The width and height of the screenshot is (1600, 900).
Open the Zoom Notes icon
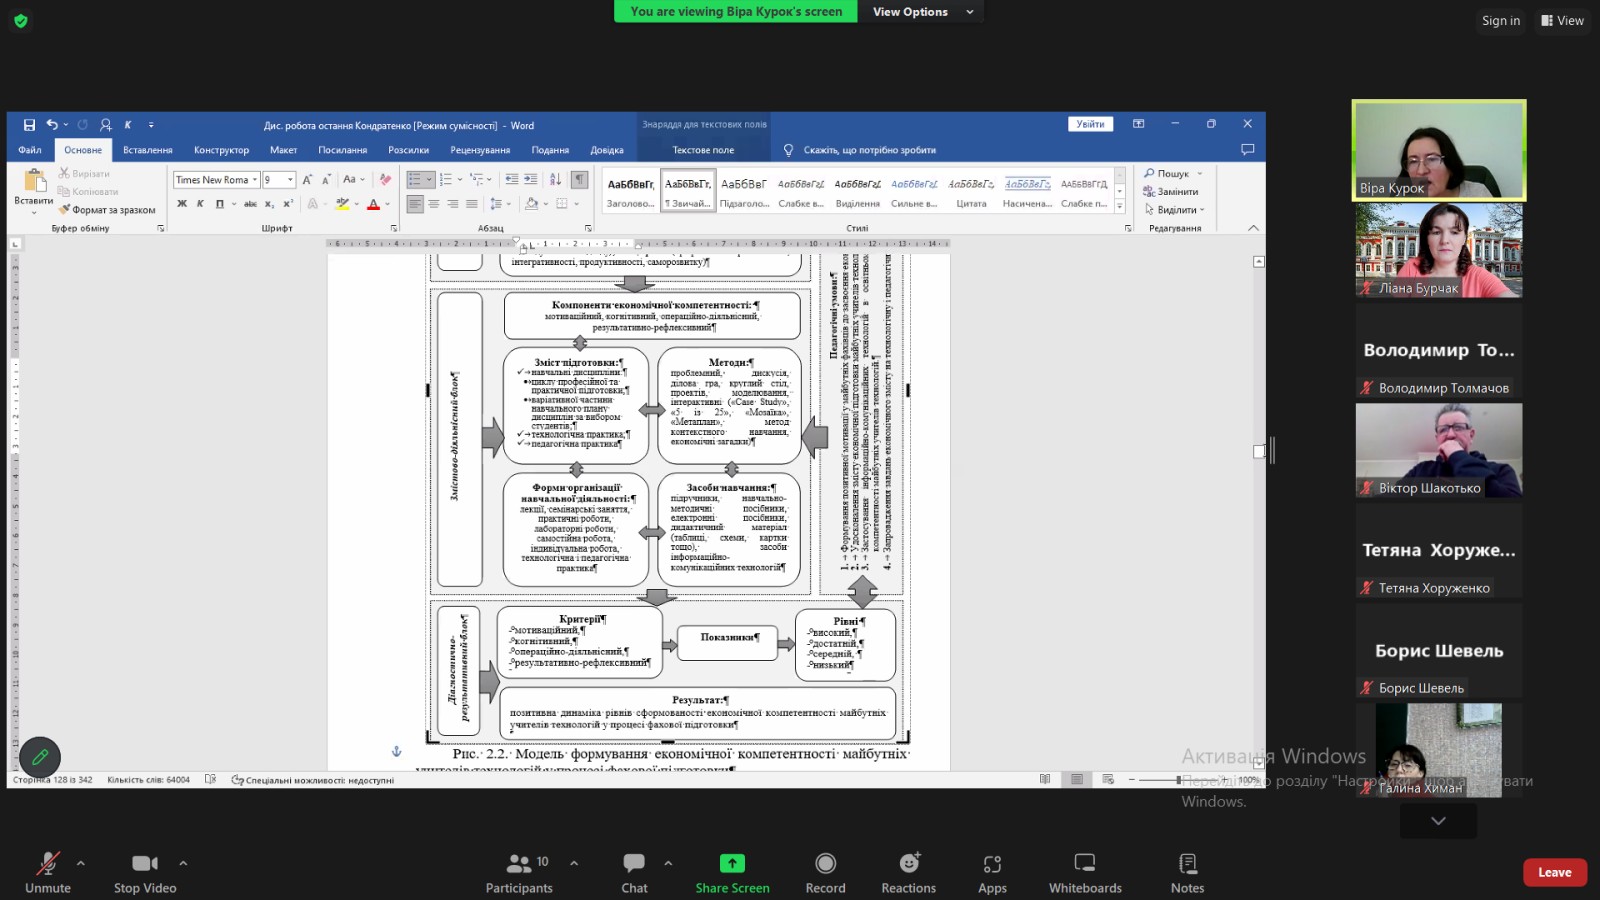pyautogui.click(x=1187, y=864)
